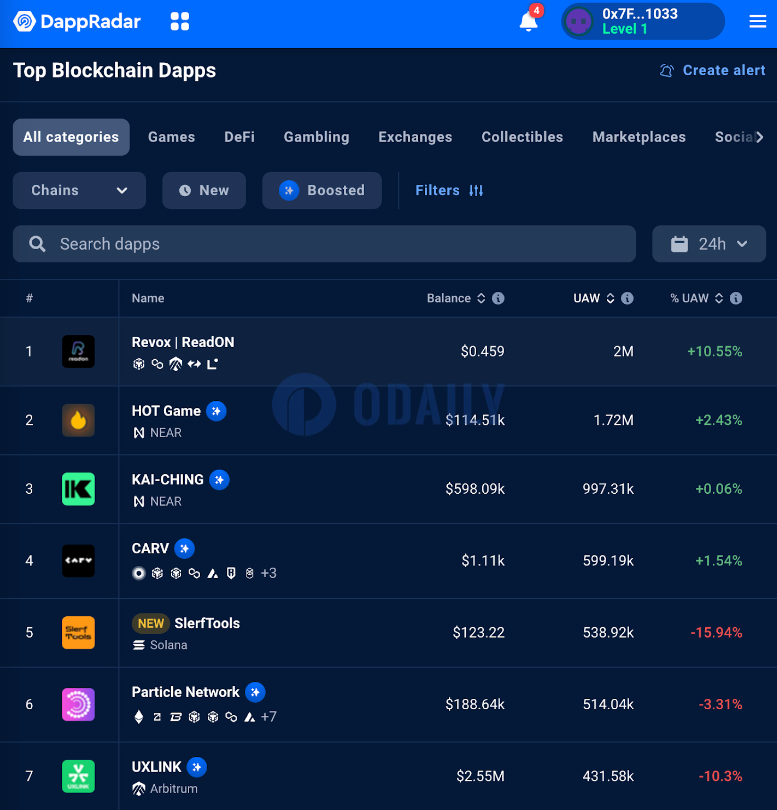Viewport: 777px width, 810px height.
Task: Select the All categories tab
Action: (x=71, y=137)
